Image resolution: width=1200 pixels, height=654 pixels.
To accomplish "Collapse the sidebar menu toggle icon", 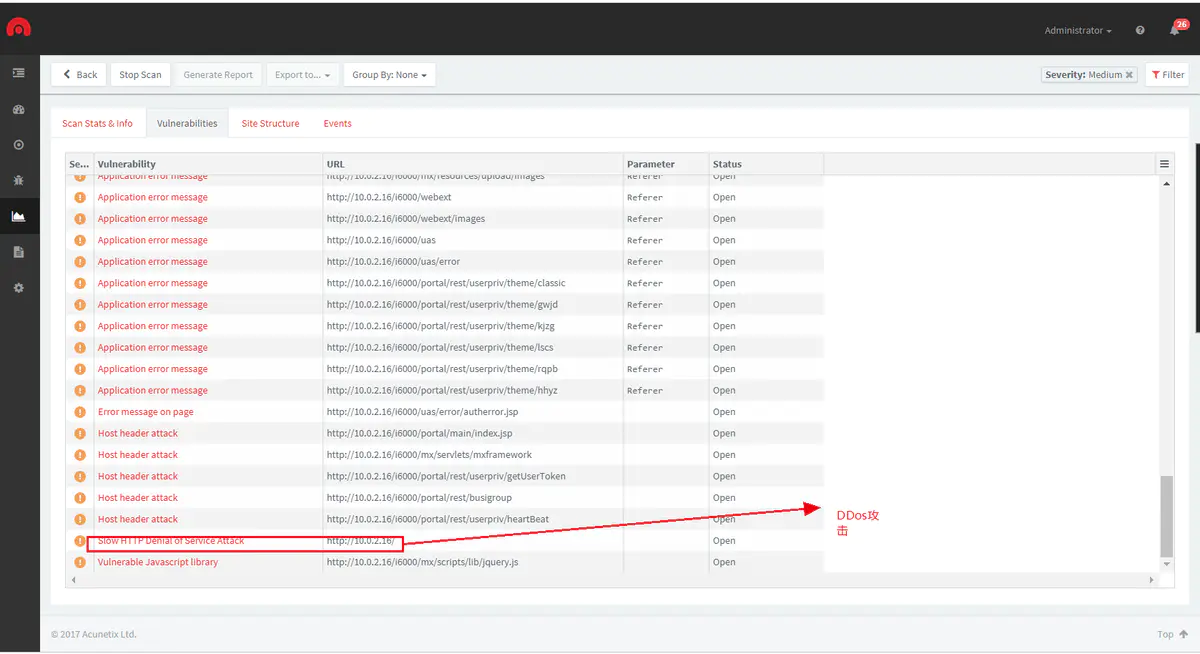I will tap(18, 73).
